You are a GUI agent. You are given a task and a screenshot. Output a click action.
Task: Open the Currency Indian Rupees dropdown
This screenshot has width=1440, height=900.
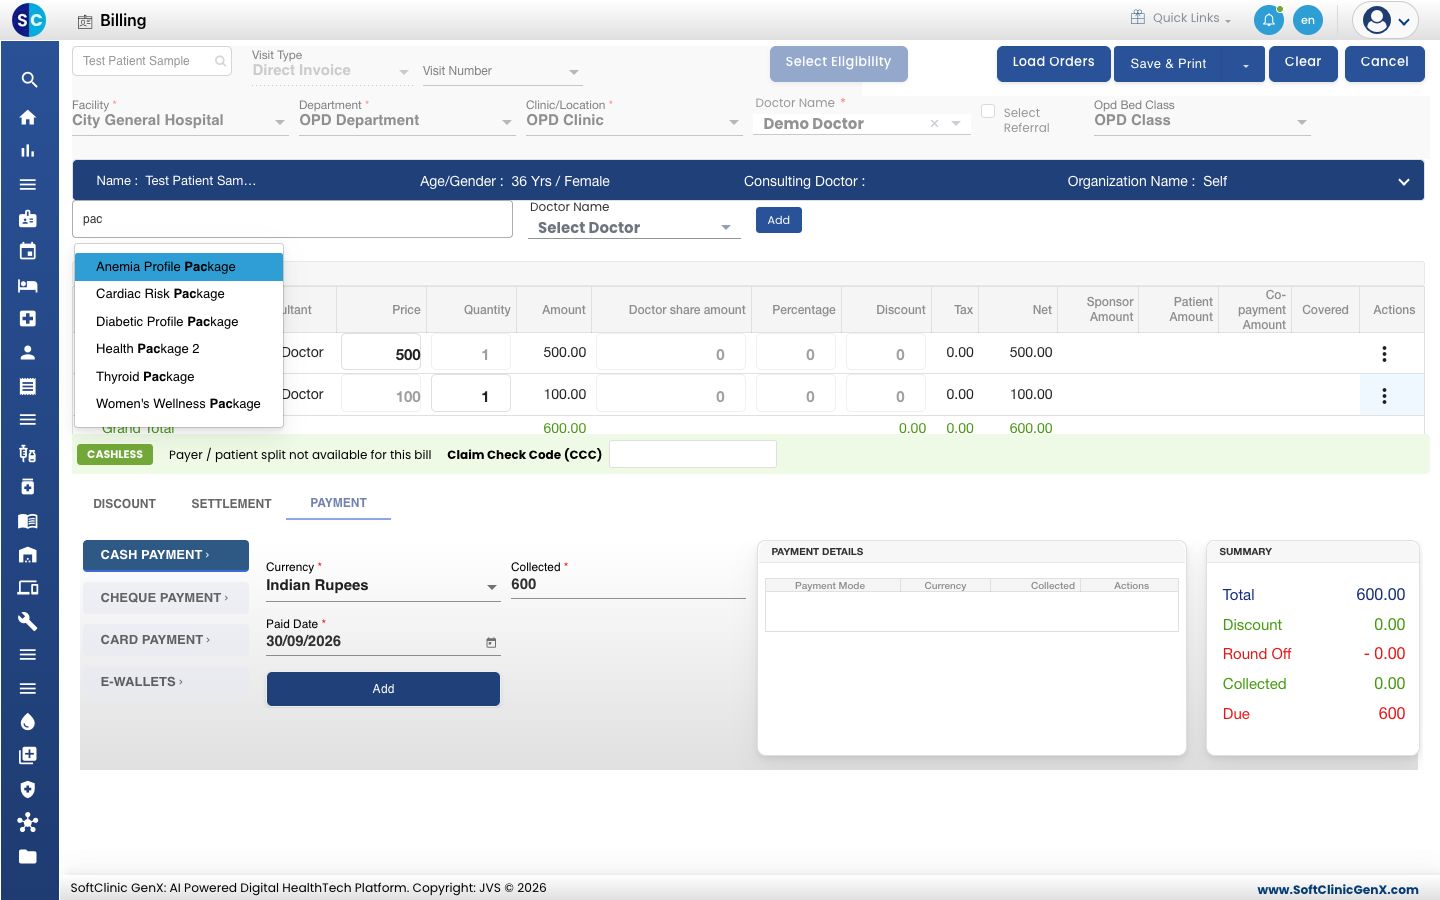click(x=383, y=586)
